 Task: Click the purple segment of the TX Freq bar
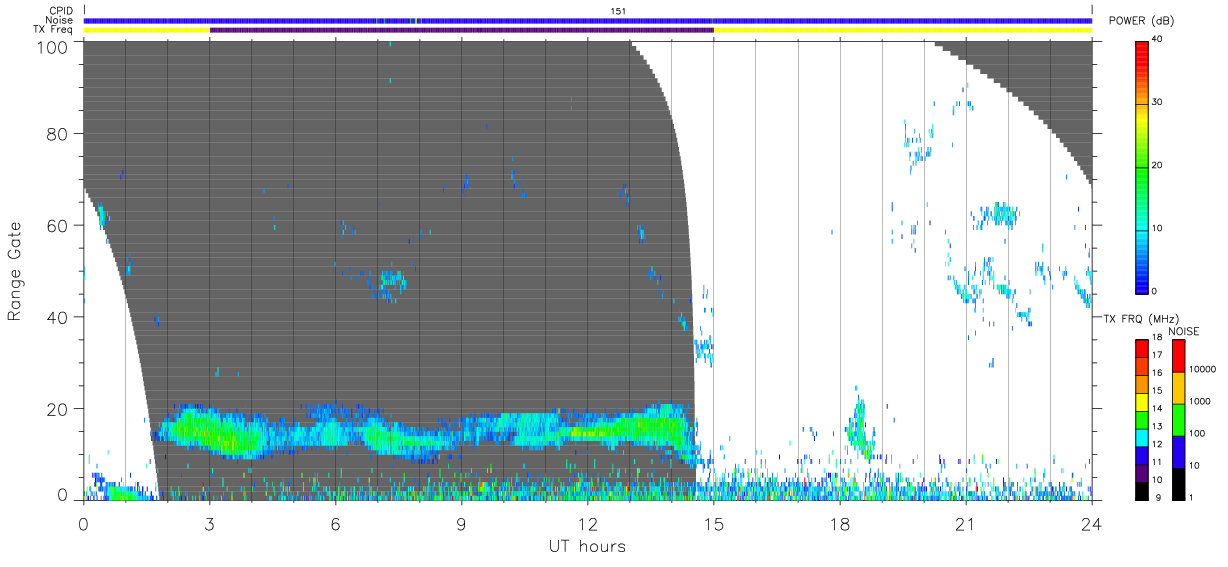coord(461,30)
